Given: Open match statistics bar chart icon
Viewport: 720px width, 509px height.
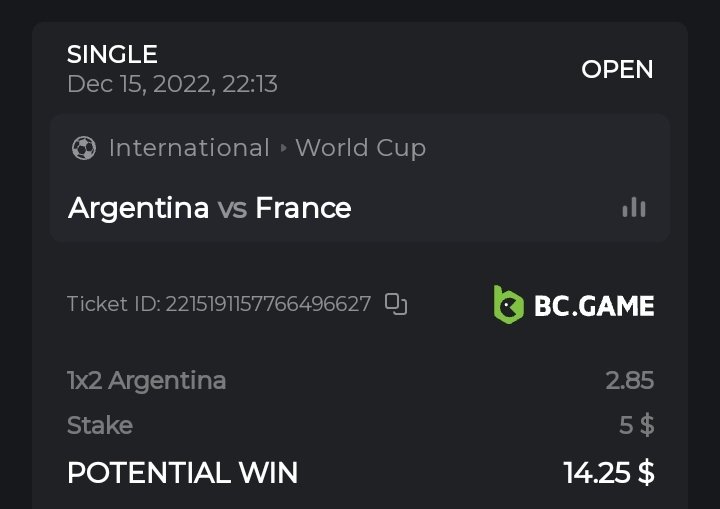Looking at the screenshot, I should [634, 207].
